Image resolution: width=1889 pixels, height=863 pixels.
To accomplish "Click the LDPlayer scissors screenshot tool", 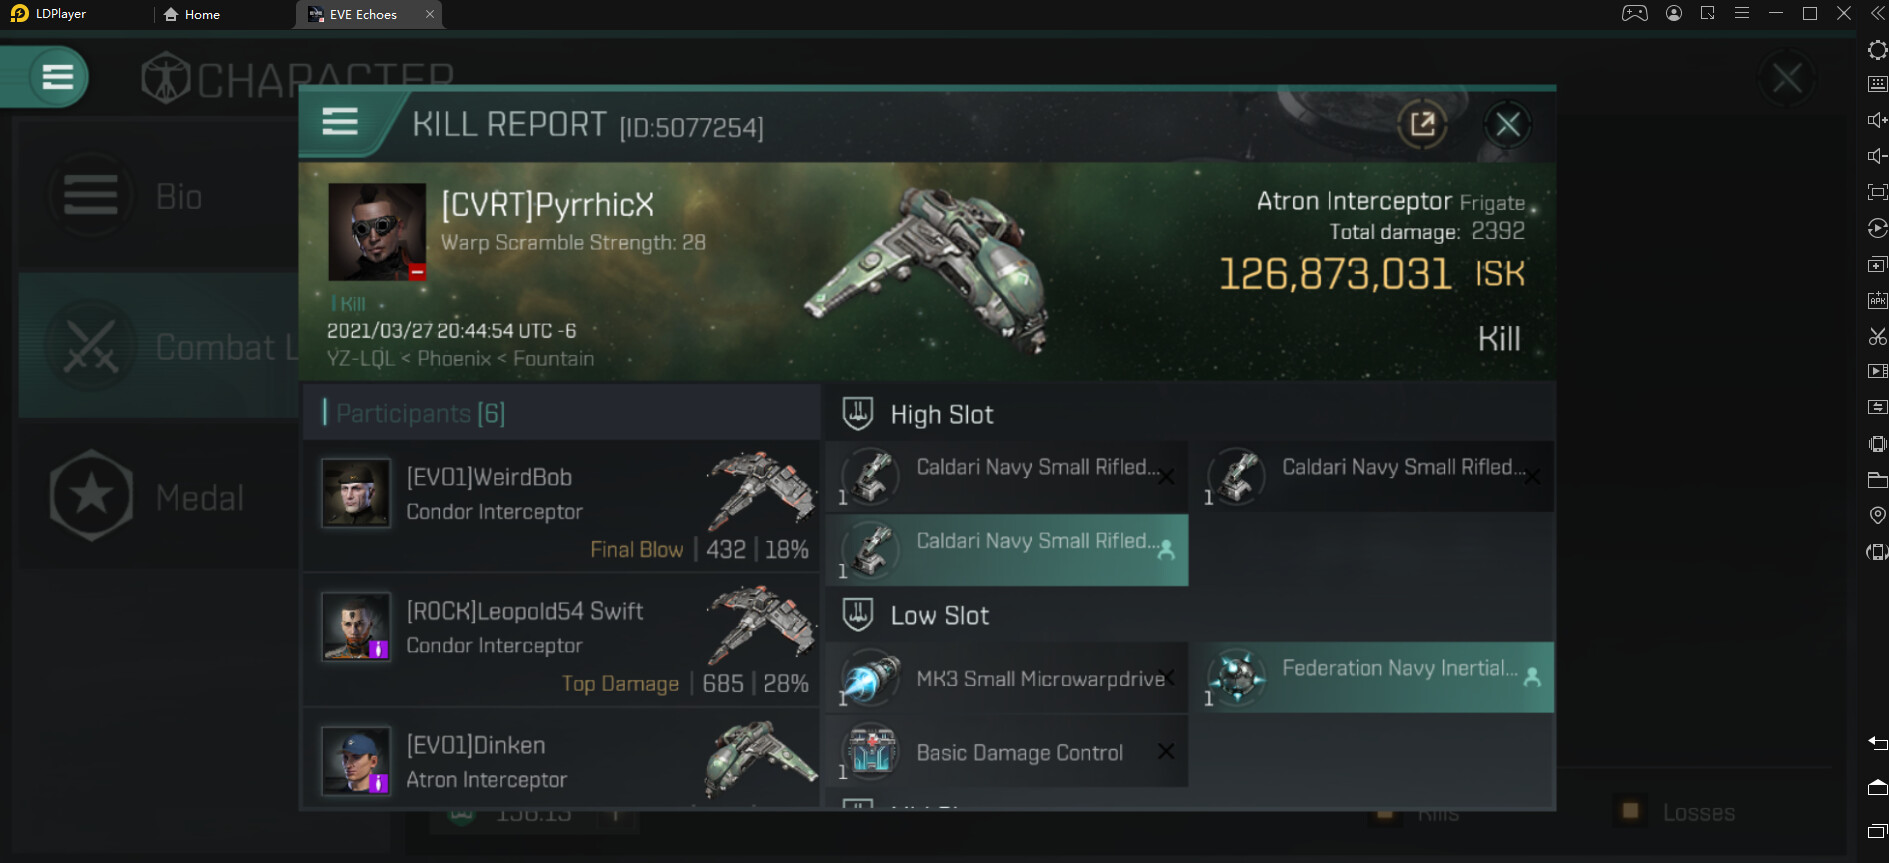I will click(x=1877, y=337).
